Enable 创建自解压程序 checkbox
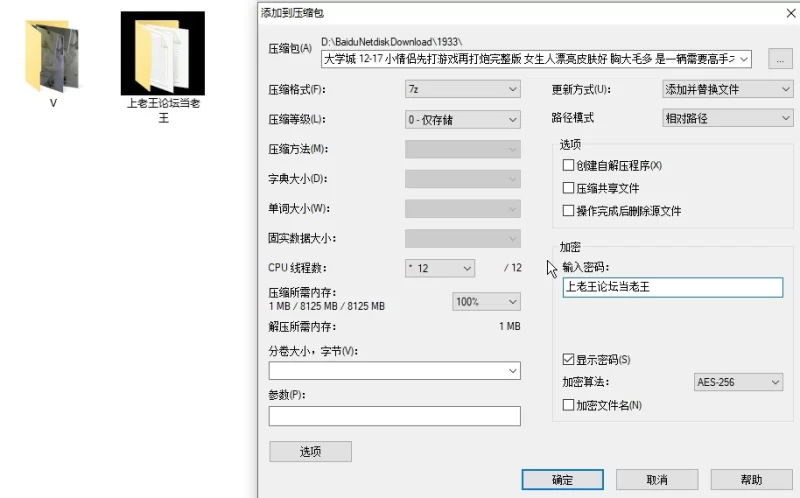This screenshot has height=498, width=800. (x=569, y=165)
